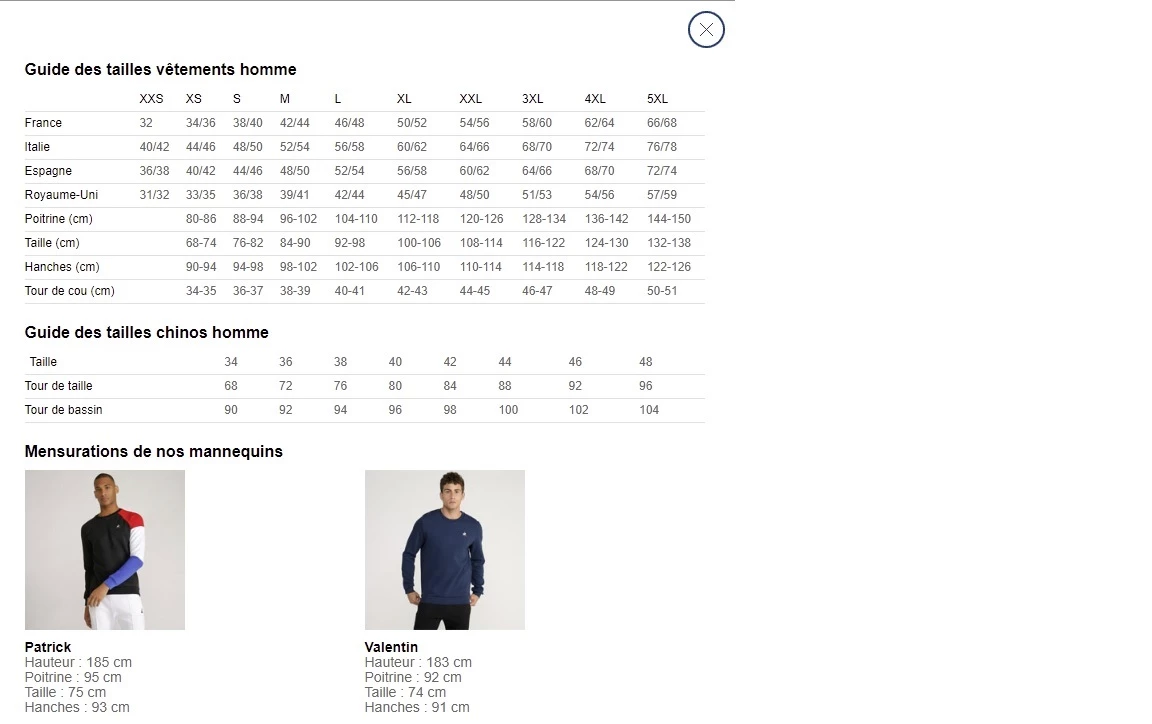This screenshot has height=724, width=1152.
Task: Select the XXS column header
Action: point(151,99)
